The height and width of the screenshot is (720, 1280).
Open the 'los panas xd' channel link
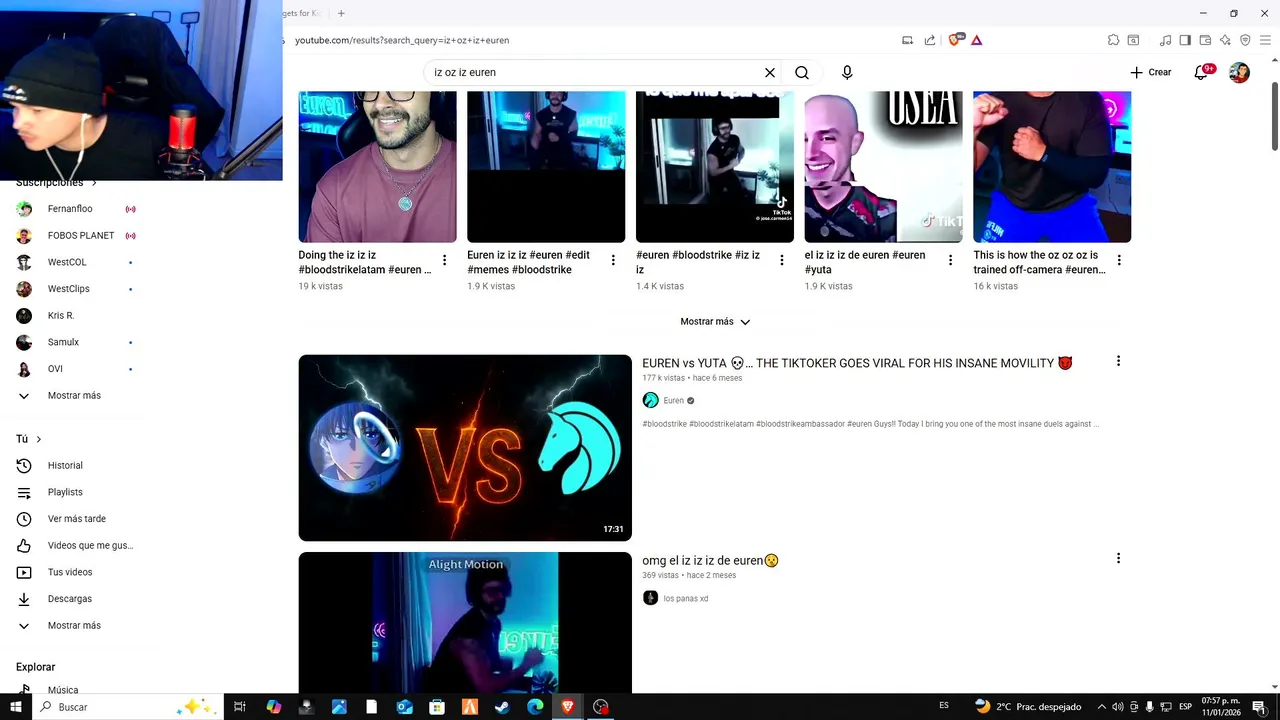(x=685, y=598)
